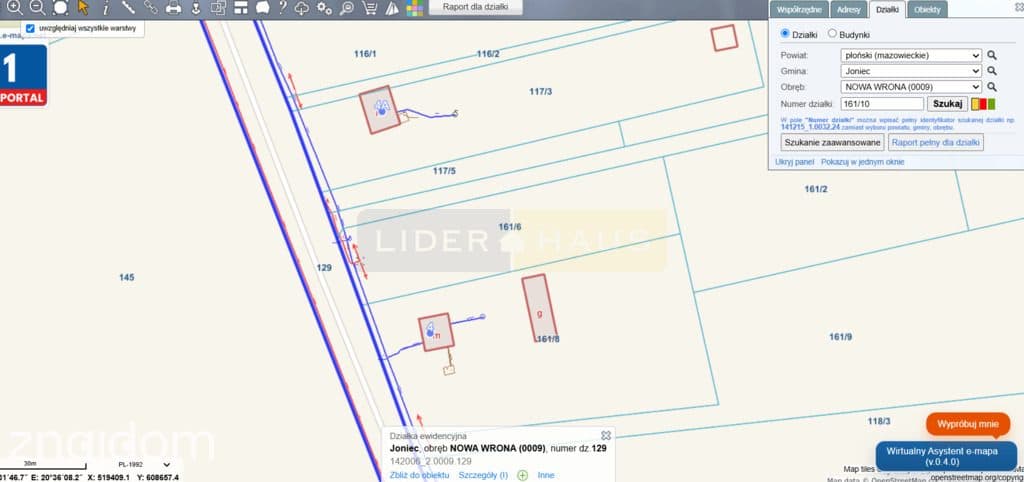Image resolution: width=1024 pixels, height=482 pixels.
Task: Switch to the Działki tab
Action: (888, 9)
